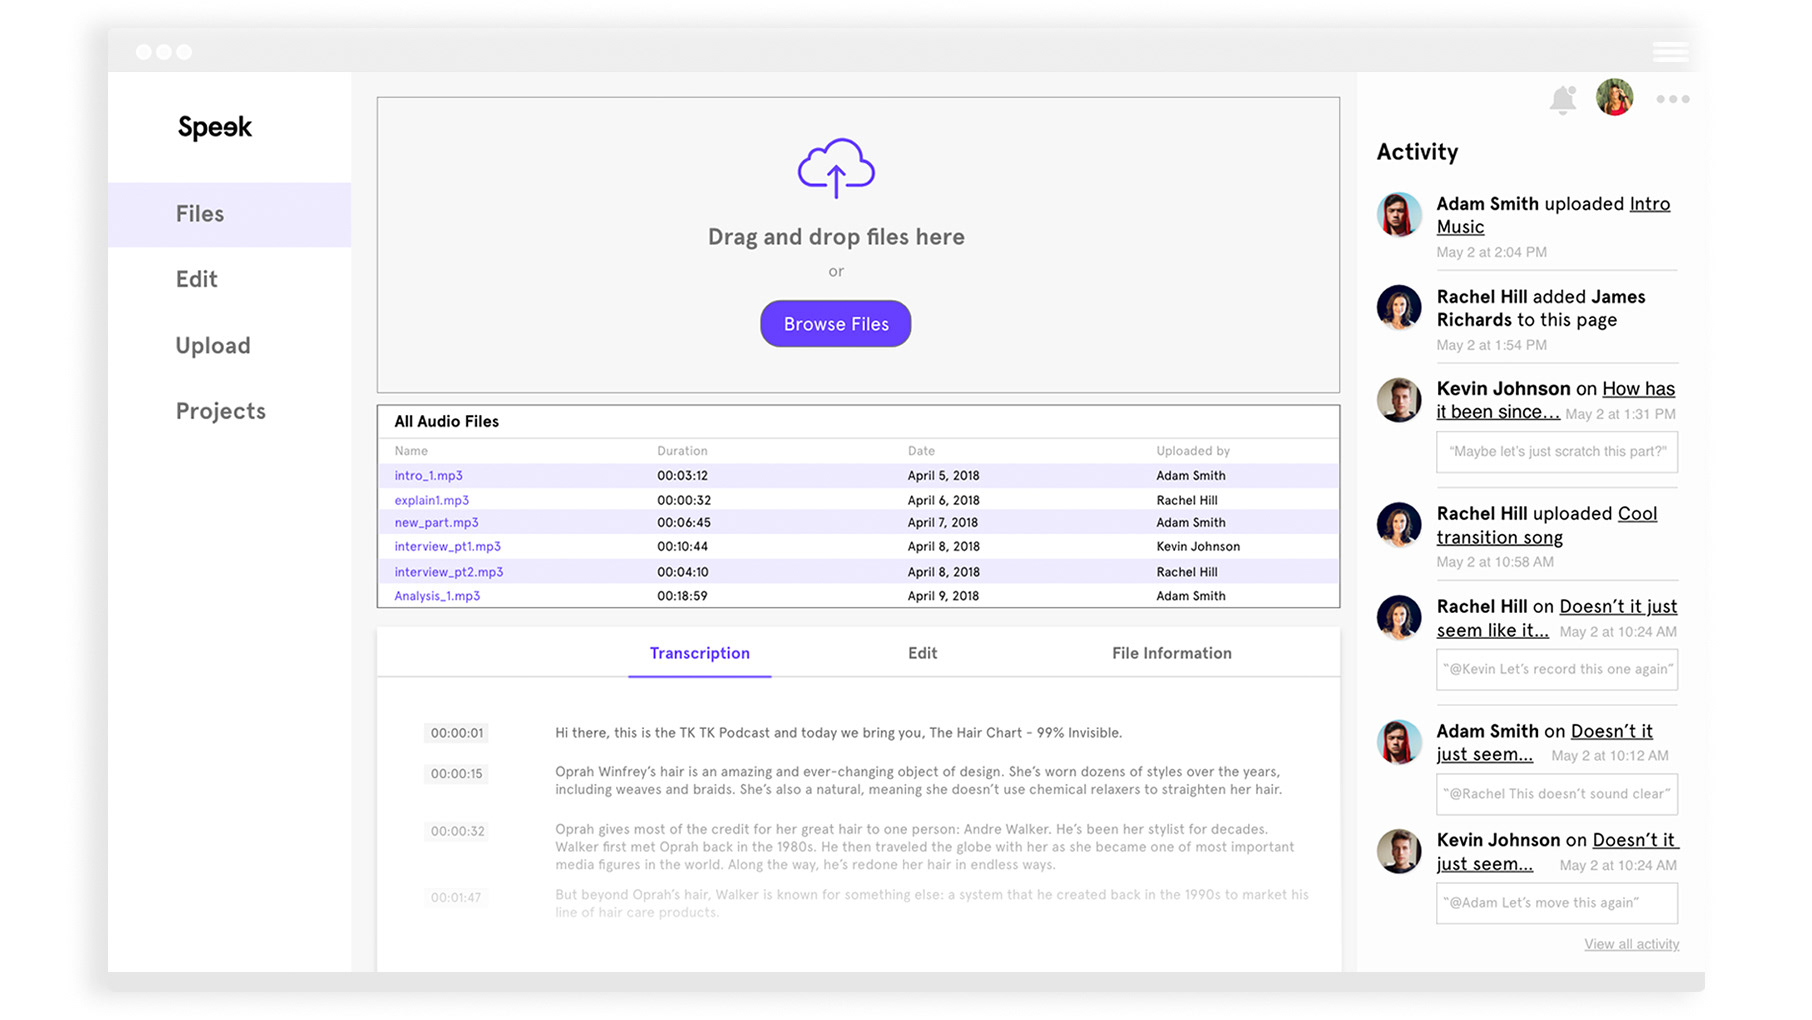Open the How has it been since link
The width and height of the screenshot is (1812, 1020).
click(x=1555, y=400)
